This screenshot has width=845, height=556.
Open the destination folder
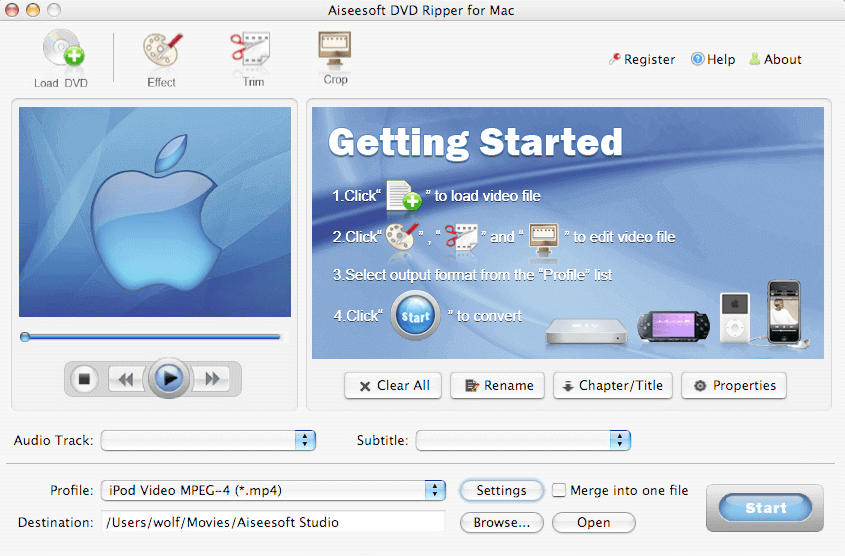coord(594,523)
